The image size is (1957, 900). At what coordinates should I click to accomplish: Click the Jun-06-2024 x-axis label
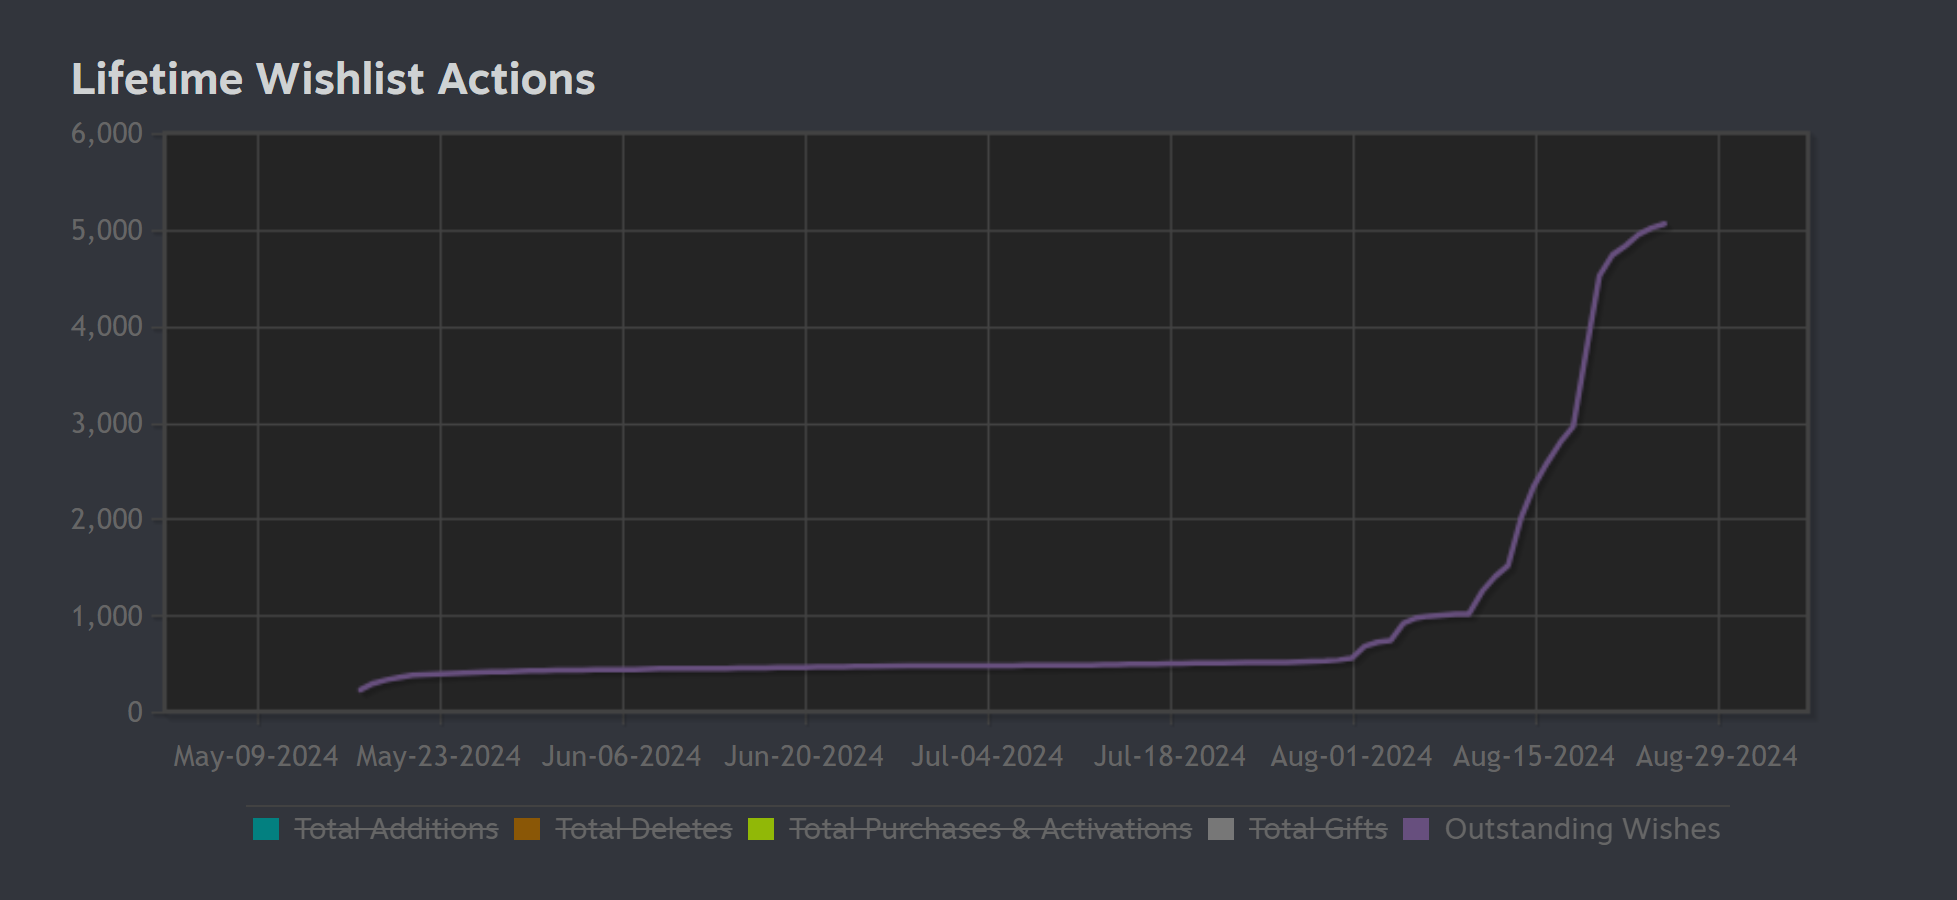621,756
